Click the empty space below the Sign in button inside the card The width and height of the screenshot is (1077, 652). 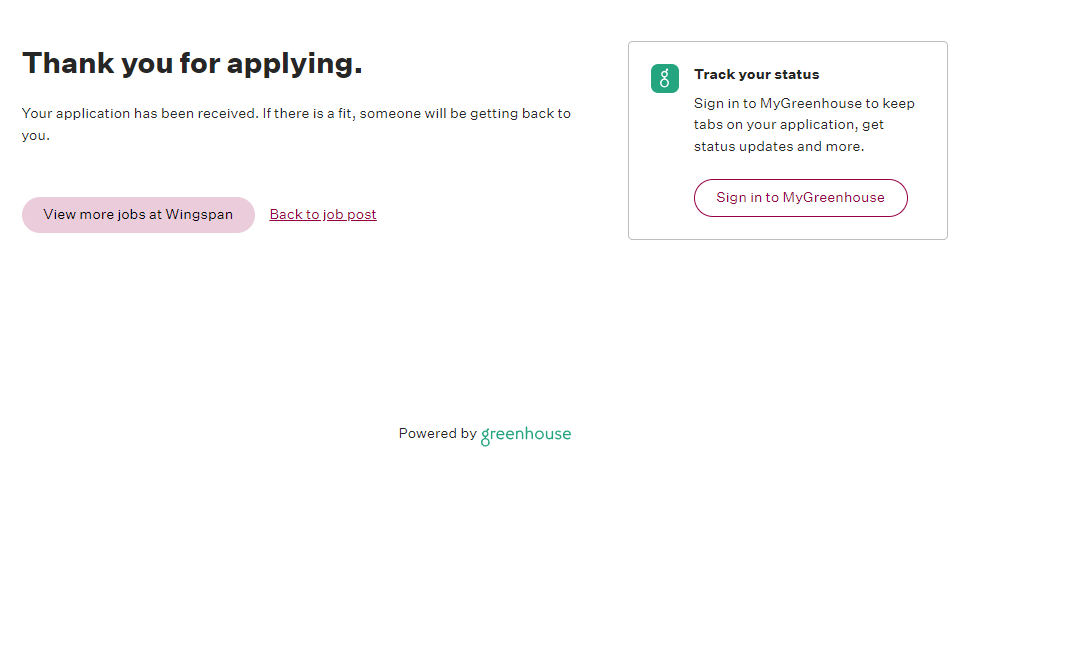click(x=800, y=228)
